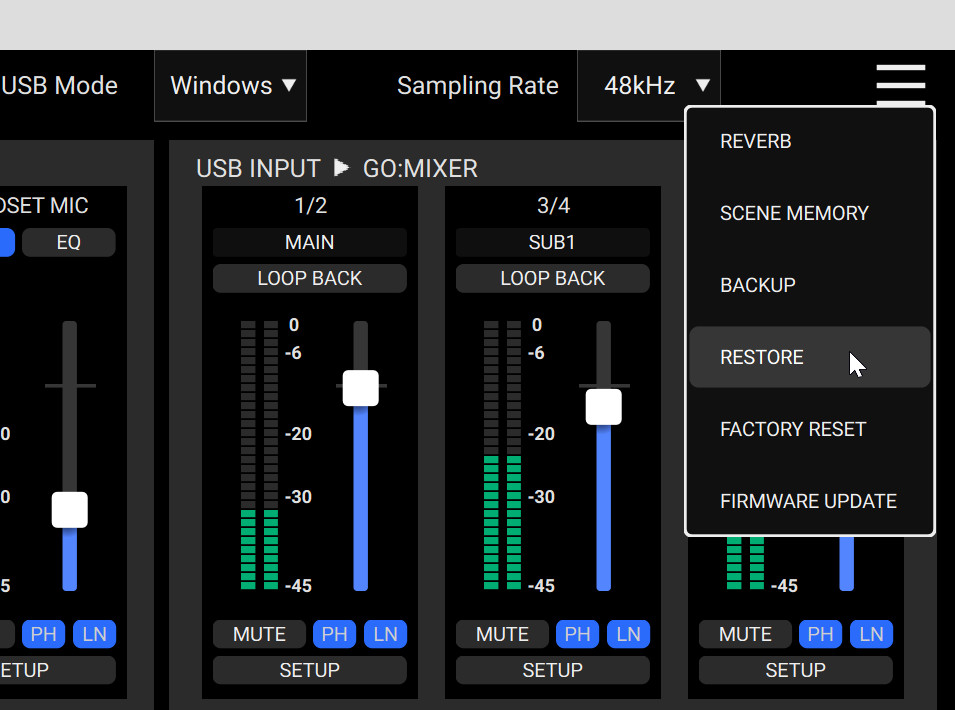The height and width of the screenshot is (710, 955).
Task: Click the play arrow beside USB INPUT
Action: pos(342,168)
